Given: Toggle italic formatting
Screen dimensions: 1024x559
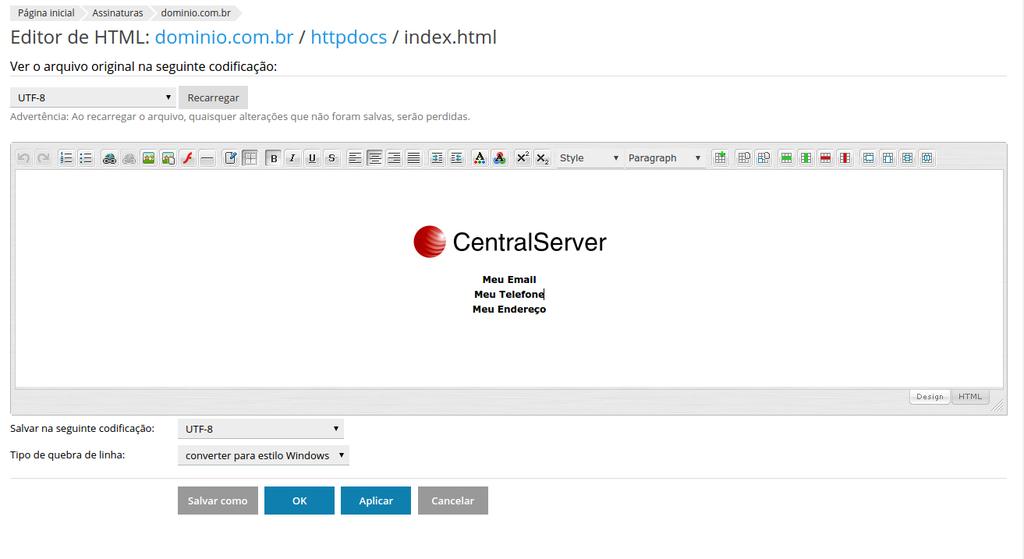Looking at the screenshot, I should [292, 158].
